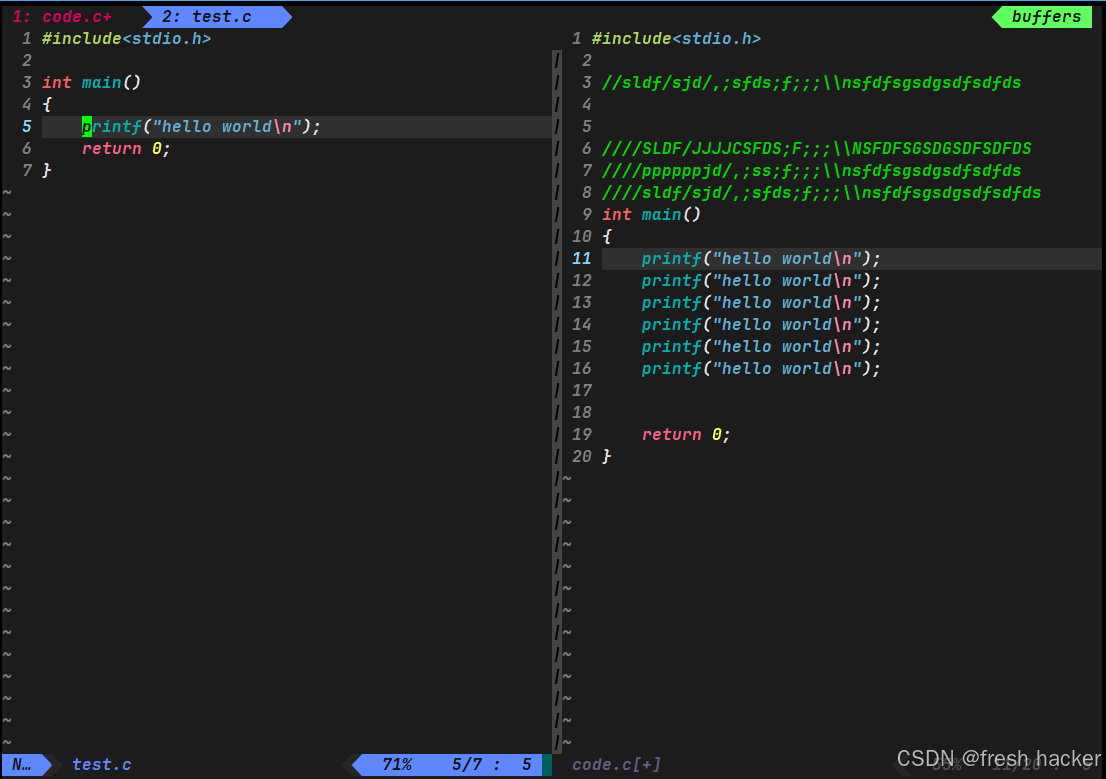Click line number 2 in right gutter

coord(586,61)
